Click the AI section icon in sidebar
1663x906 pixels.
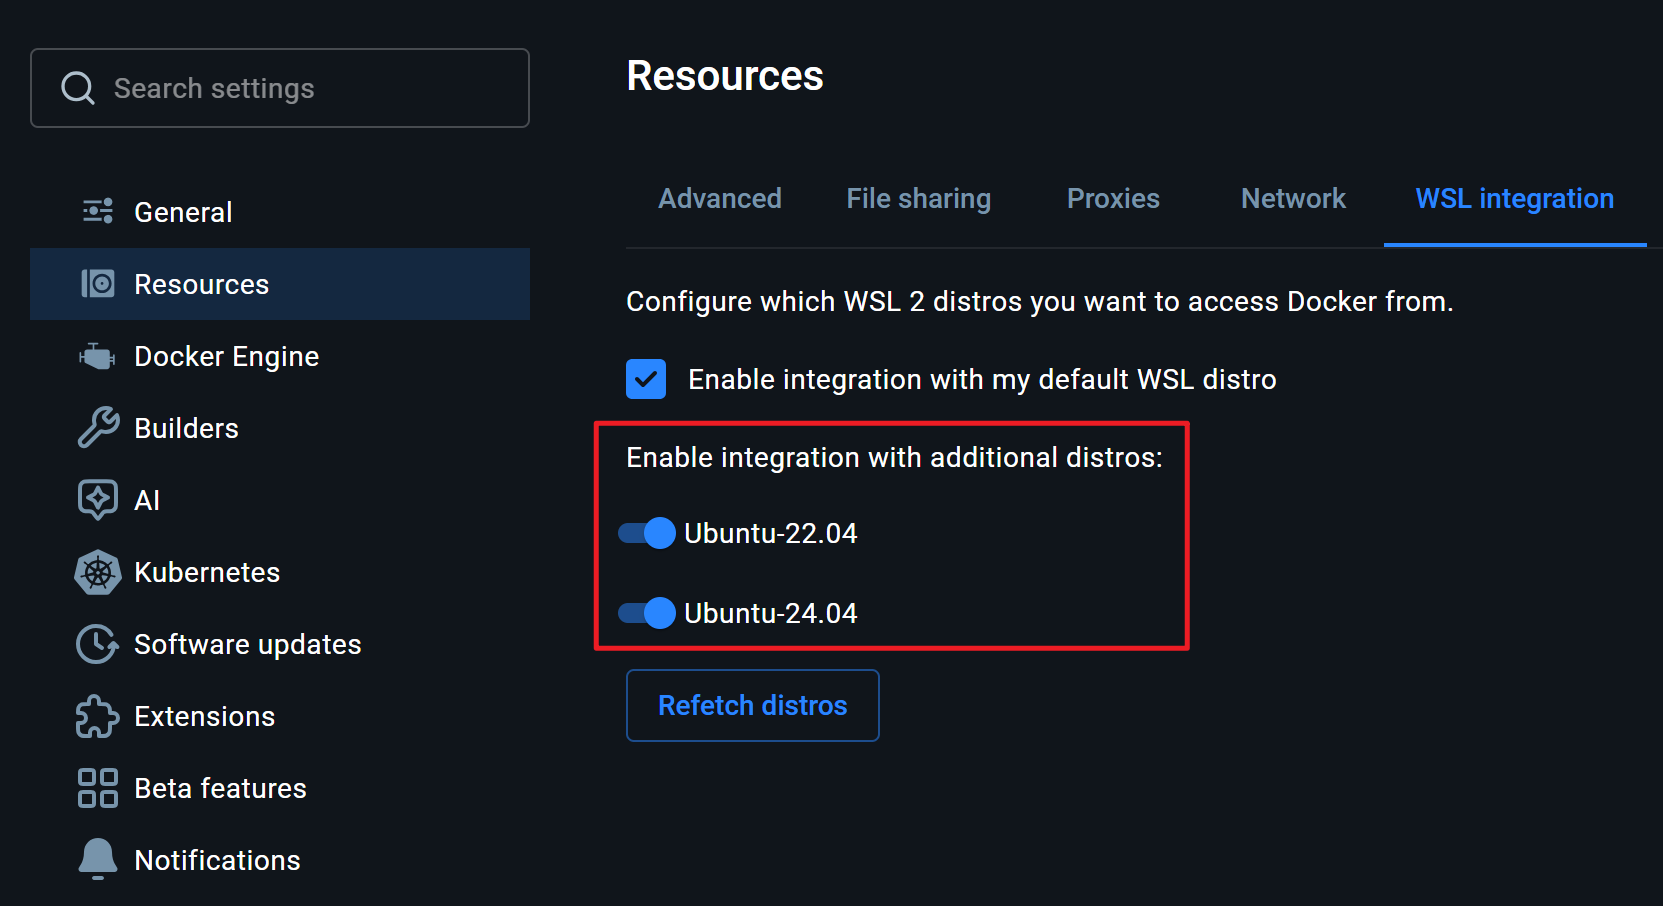click(x=97, y=499)
